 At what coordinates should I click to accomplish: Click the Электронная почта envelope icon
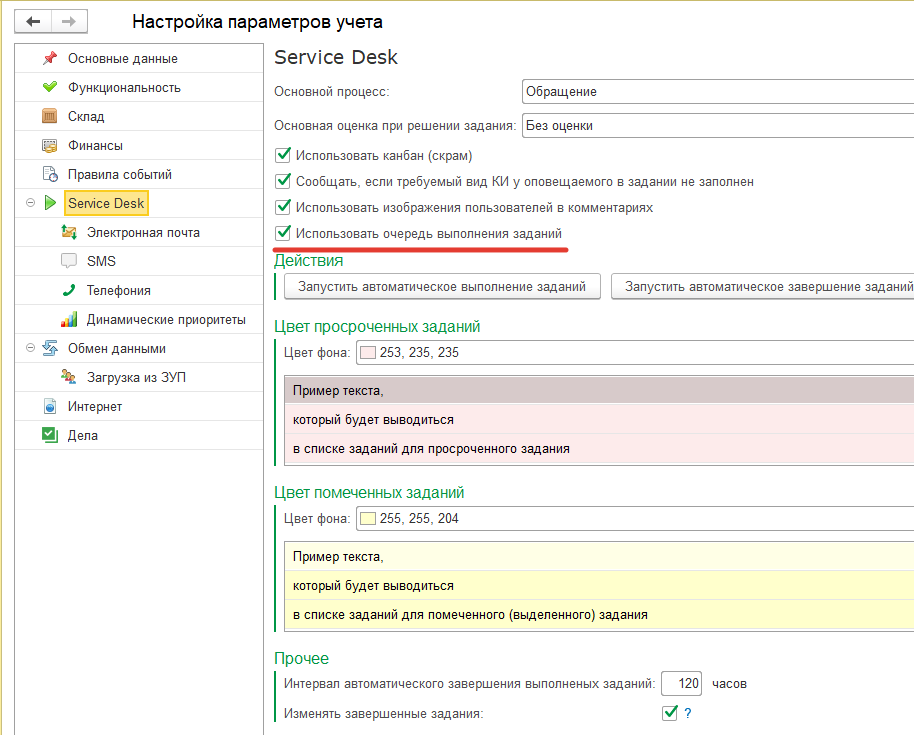pyautogui.click(x=69, y=233)
